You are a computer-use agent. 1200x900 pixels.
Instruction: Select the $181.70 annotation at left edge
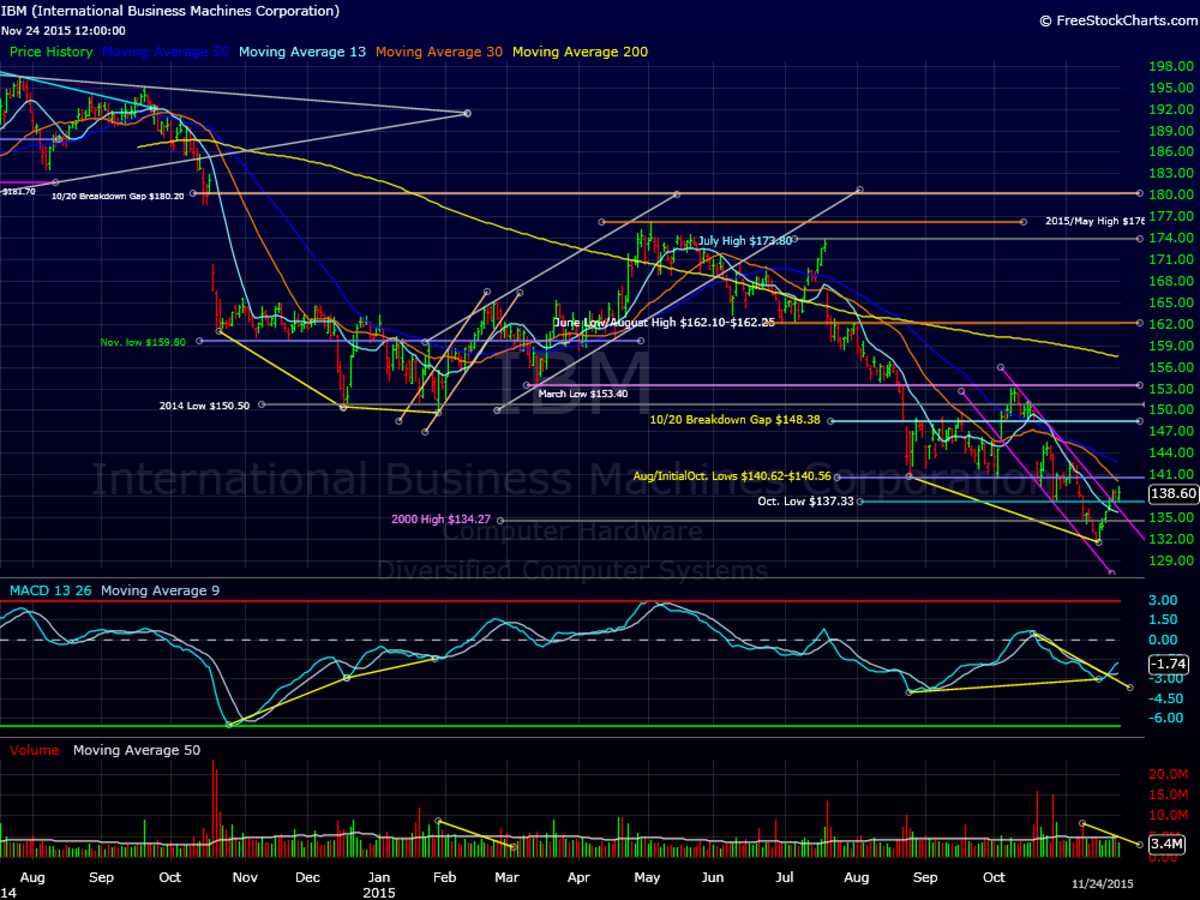point(18,191)
